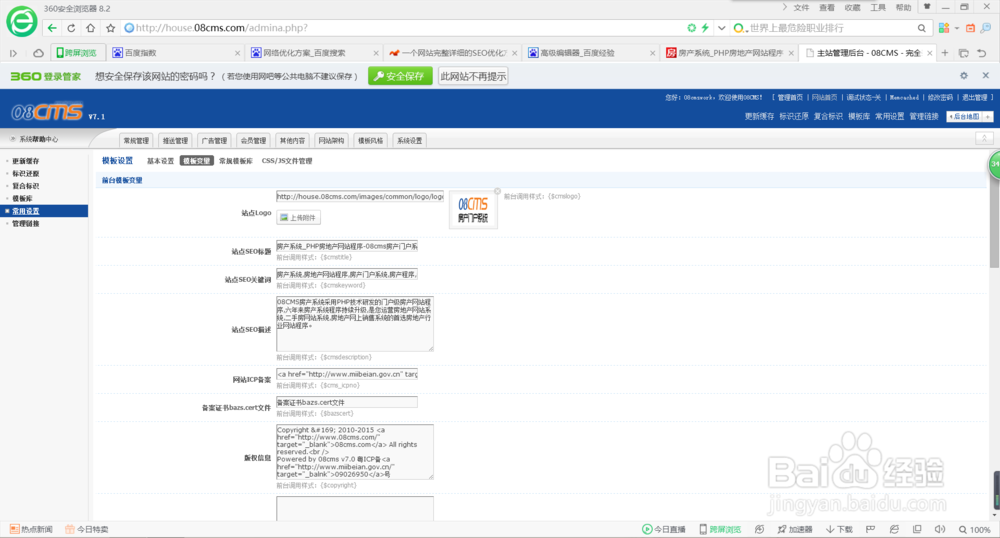
Task: Open the sidebar toggle icon left of tabs
Action: tap(13, 53)
